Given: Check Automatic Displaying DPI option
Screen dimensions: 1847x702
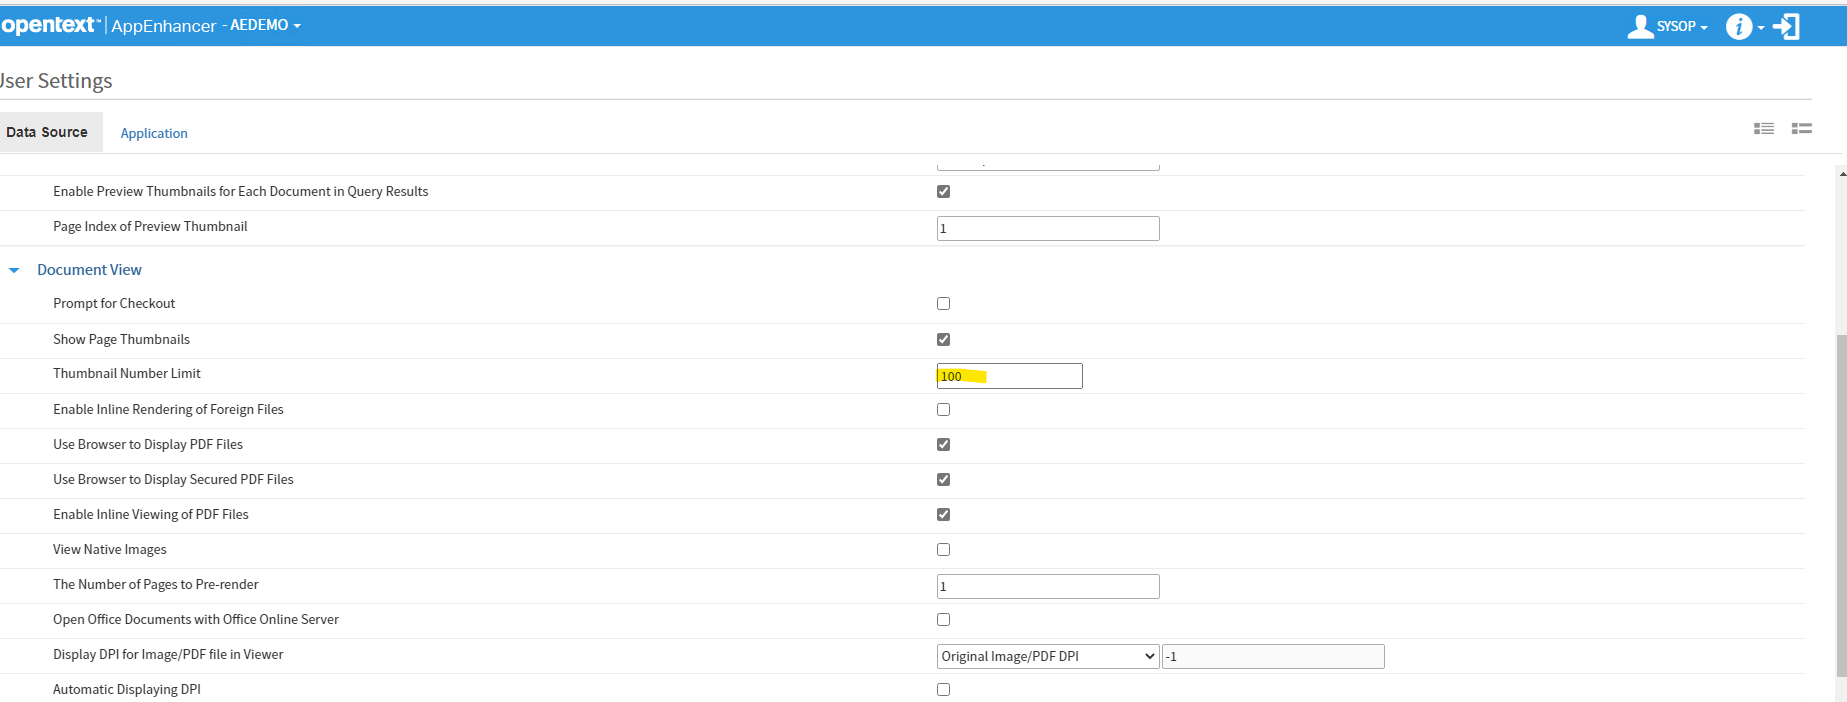Looking at the screenshot, I should 943,690.
